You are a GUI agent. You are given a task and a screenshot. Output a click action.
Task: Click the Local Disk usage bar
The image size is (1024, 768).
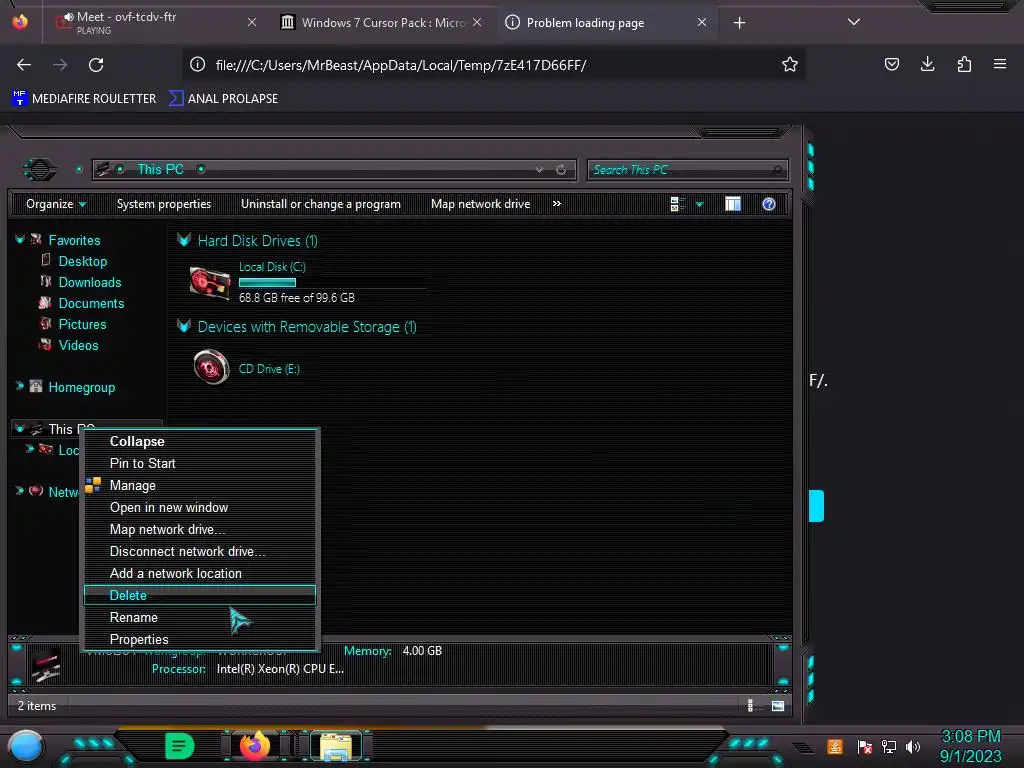pos(268,283)
